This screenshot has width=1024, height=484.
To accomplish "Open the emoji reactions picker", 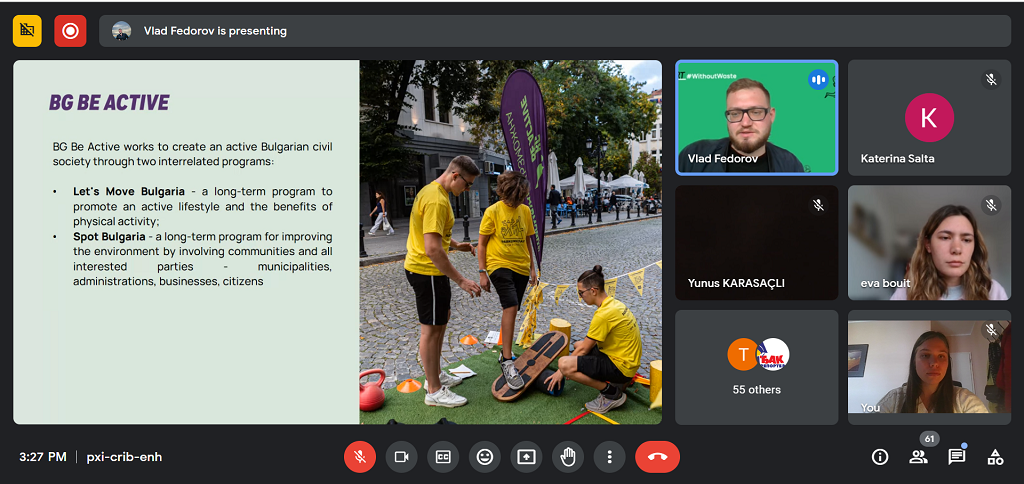I will (x=485, y=457).
